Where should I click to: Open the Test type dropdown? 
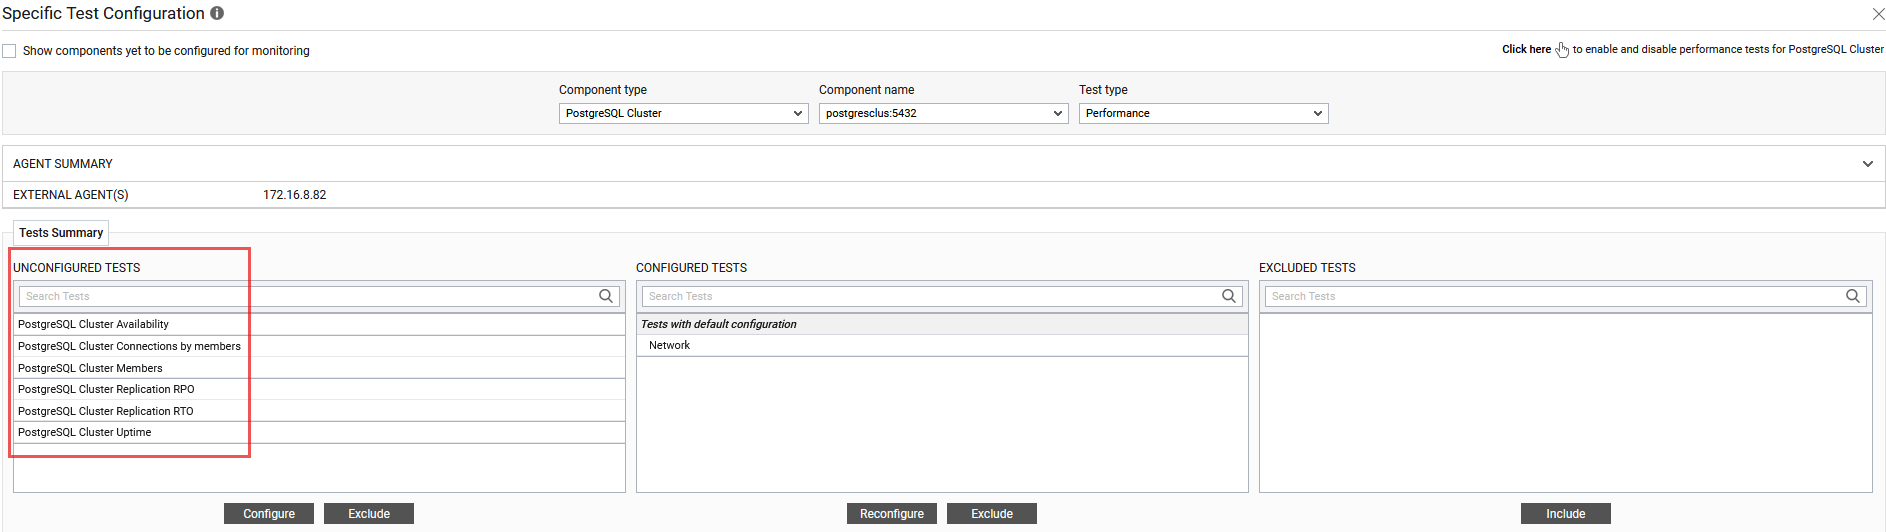tap(1203, 113)
